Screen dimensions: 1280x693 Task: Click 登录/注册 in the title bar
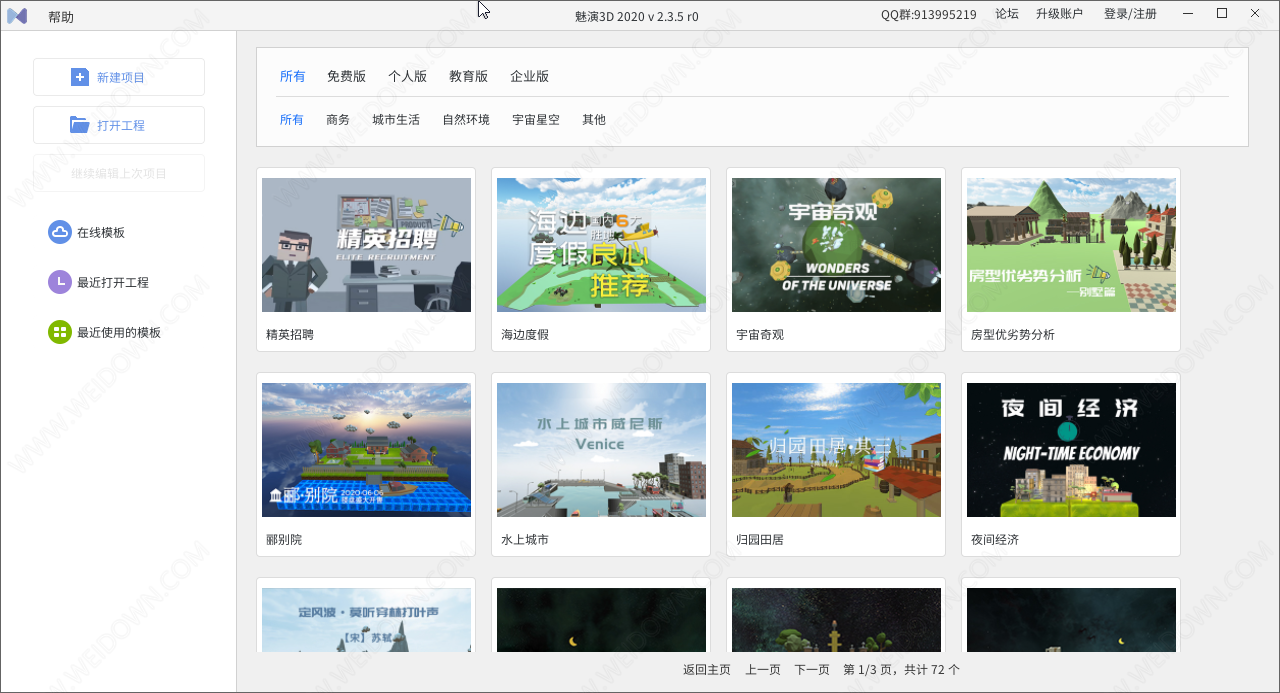coord(1130,14)
